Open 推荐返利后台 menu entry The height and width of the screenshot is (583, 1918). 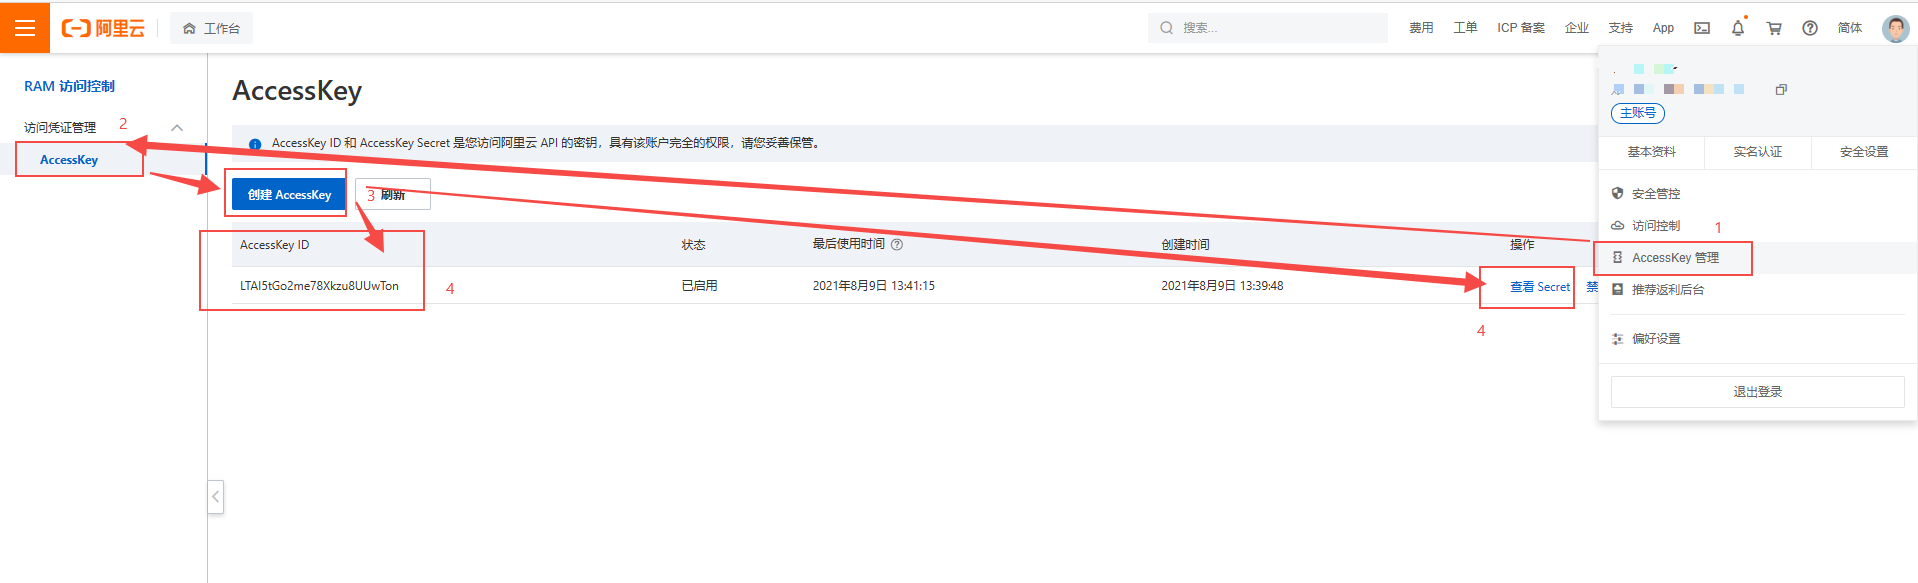click(x=1668, y=290)
